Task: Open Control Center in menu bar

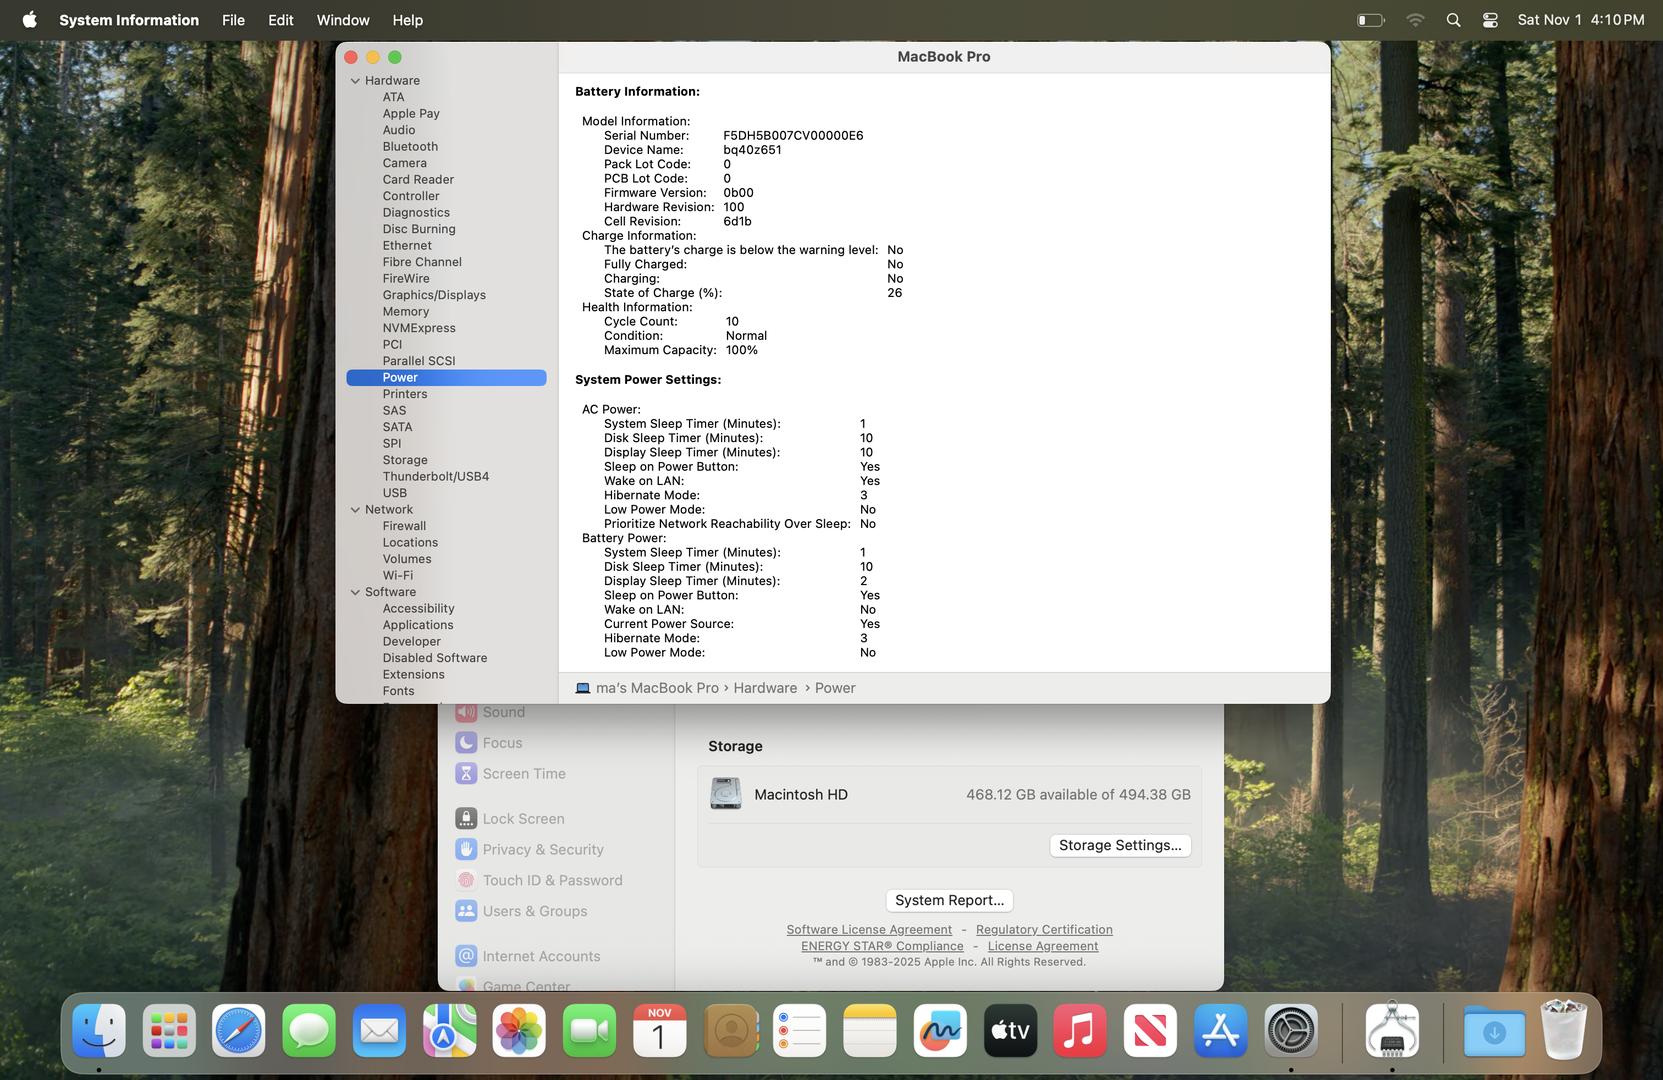Action: pyautogui.click(x=1489, y=20)
